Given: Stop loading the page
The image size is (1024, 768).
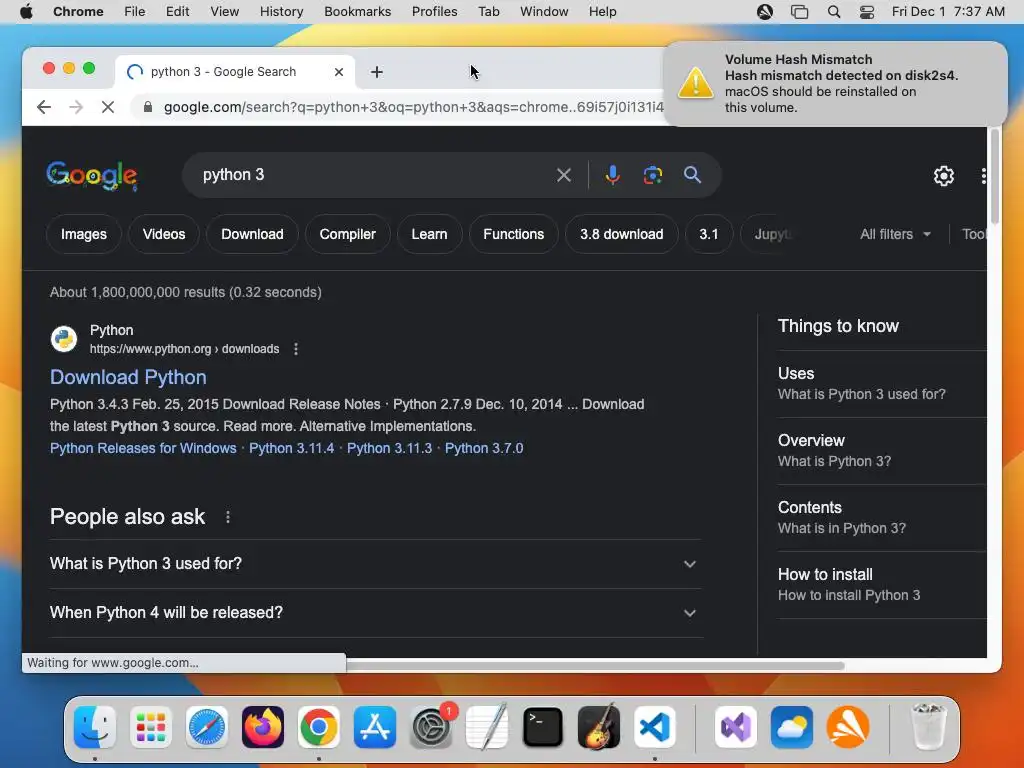Looking at the screenshot, I should [108, 107].
